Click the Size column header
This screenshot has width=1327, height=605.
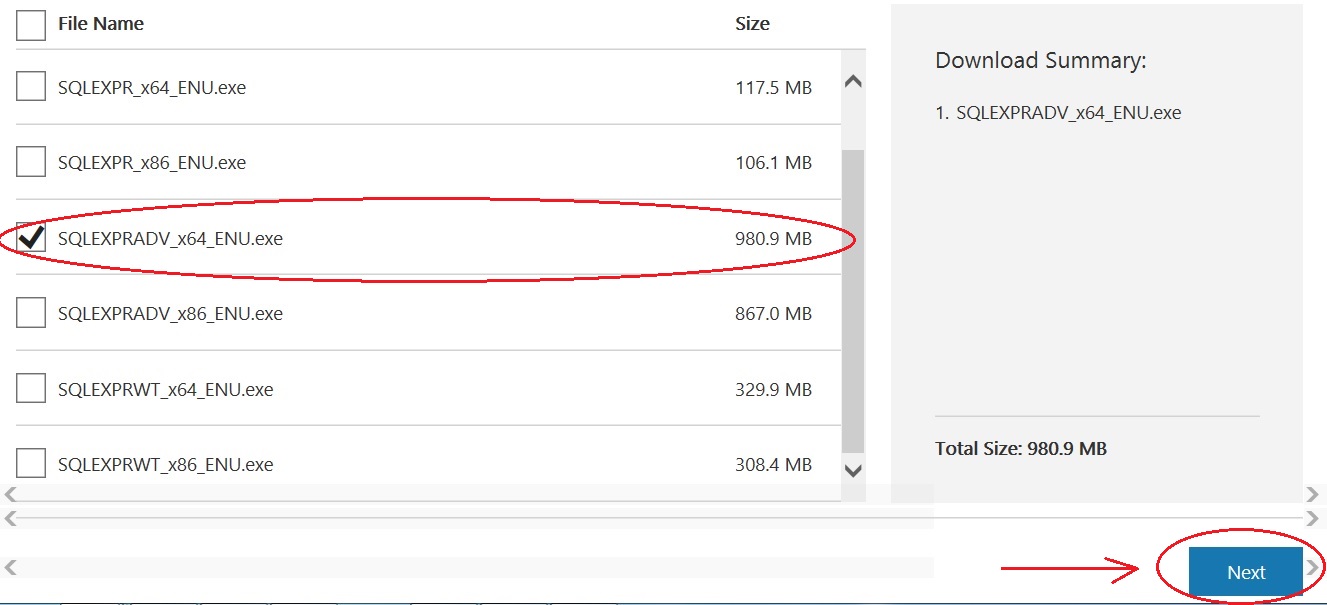752,23
